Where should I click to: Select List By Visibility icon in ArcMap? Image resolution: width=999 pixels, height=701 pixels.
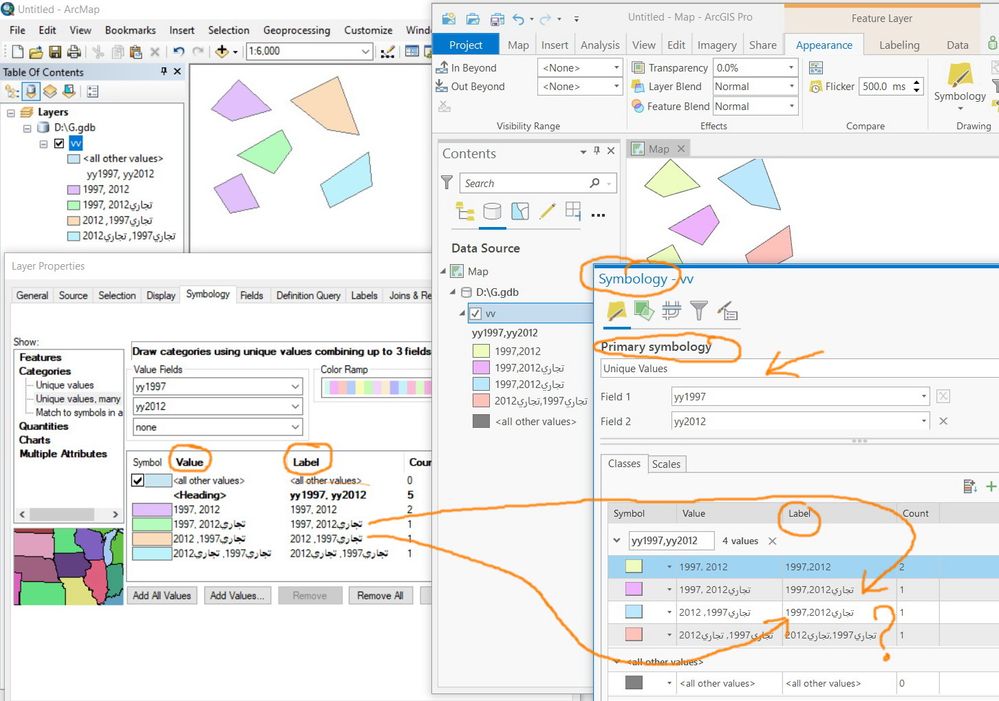click(x=50, y=92)
